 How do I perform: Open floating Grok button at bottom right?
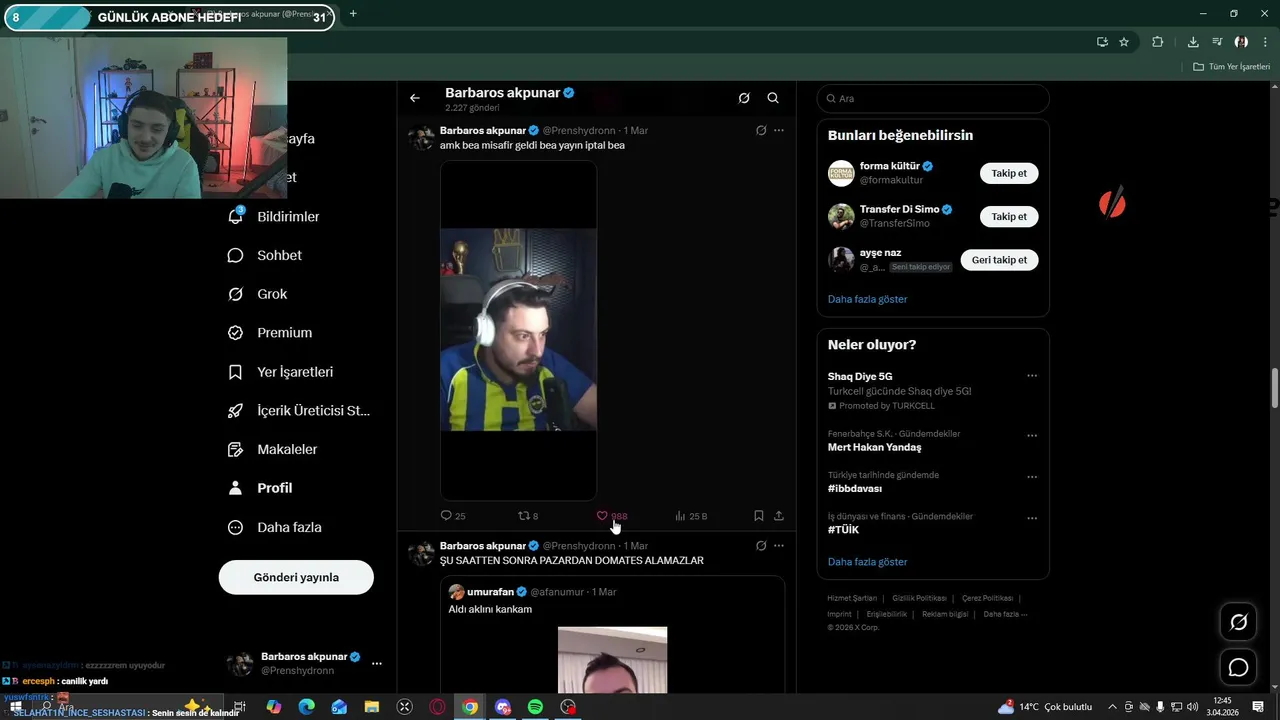[x=1238, y=622]
